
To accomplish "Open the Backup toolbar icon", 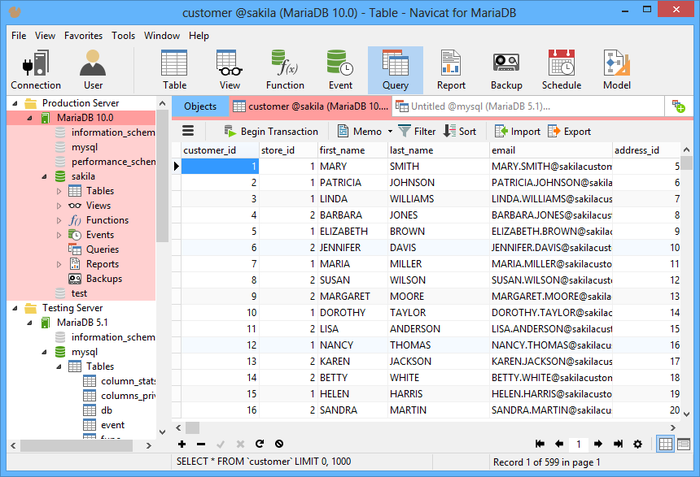I will point(506,70).
